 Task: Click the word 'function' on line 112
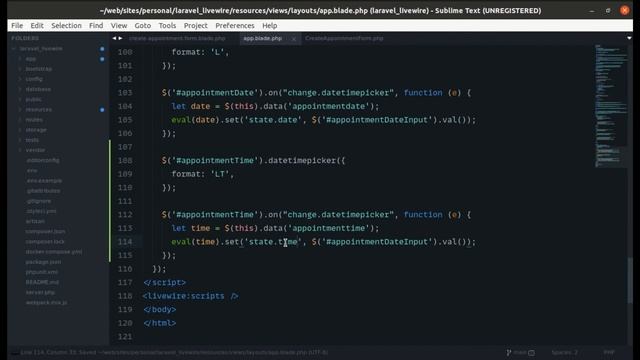click(423, 215)
